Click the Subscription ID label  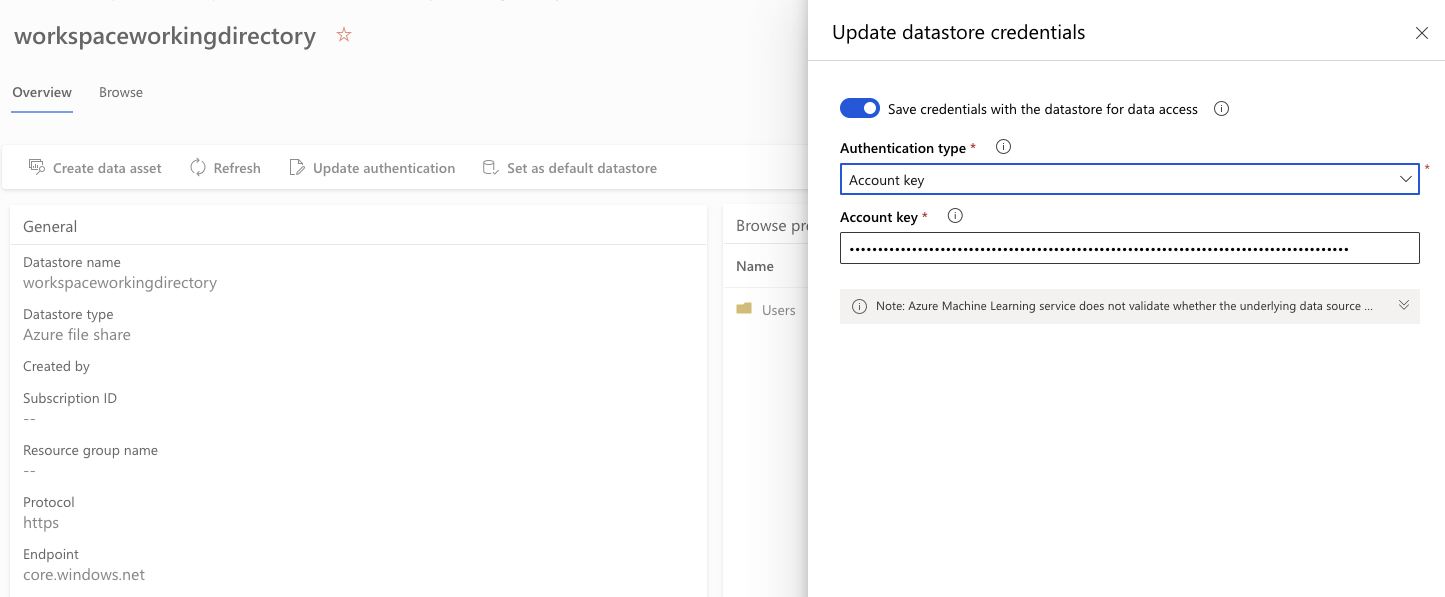tap(70, 398)
